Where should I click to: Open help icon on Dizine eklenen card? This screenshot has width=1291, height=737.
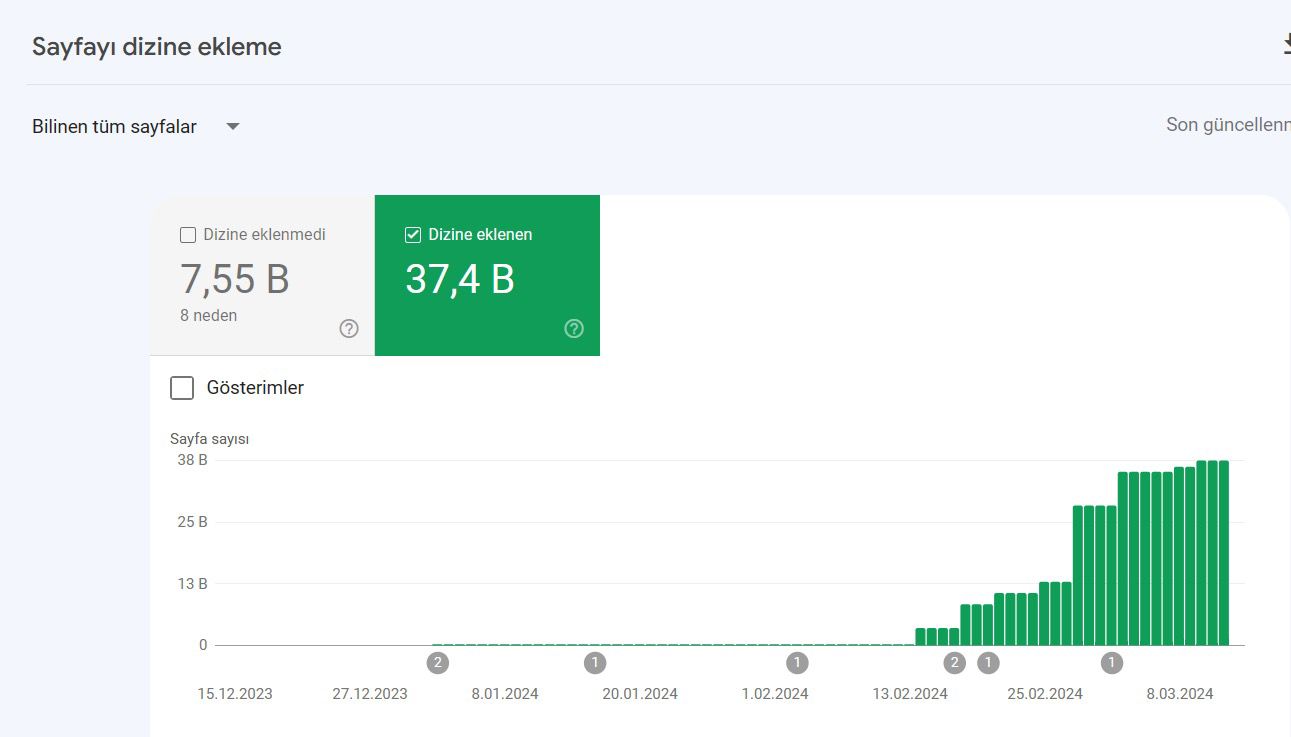pos(574,328)
